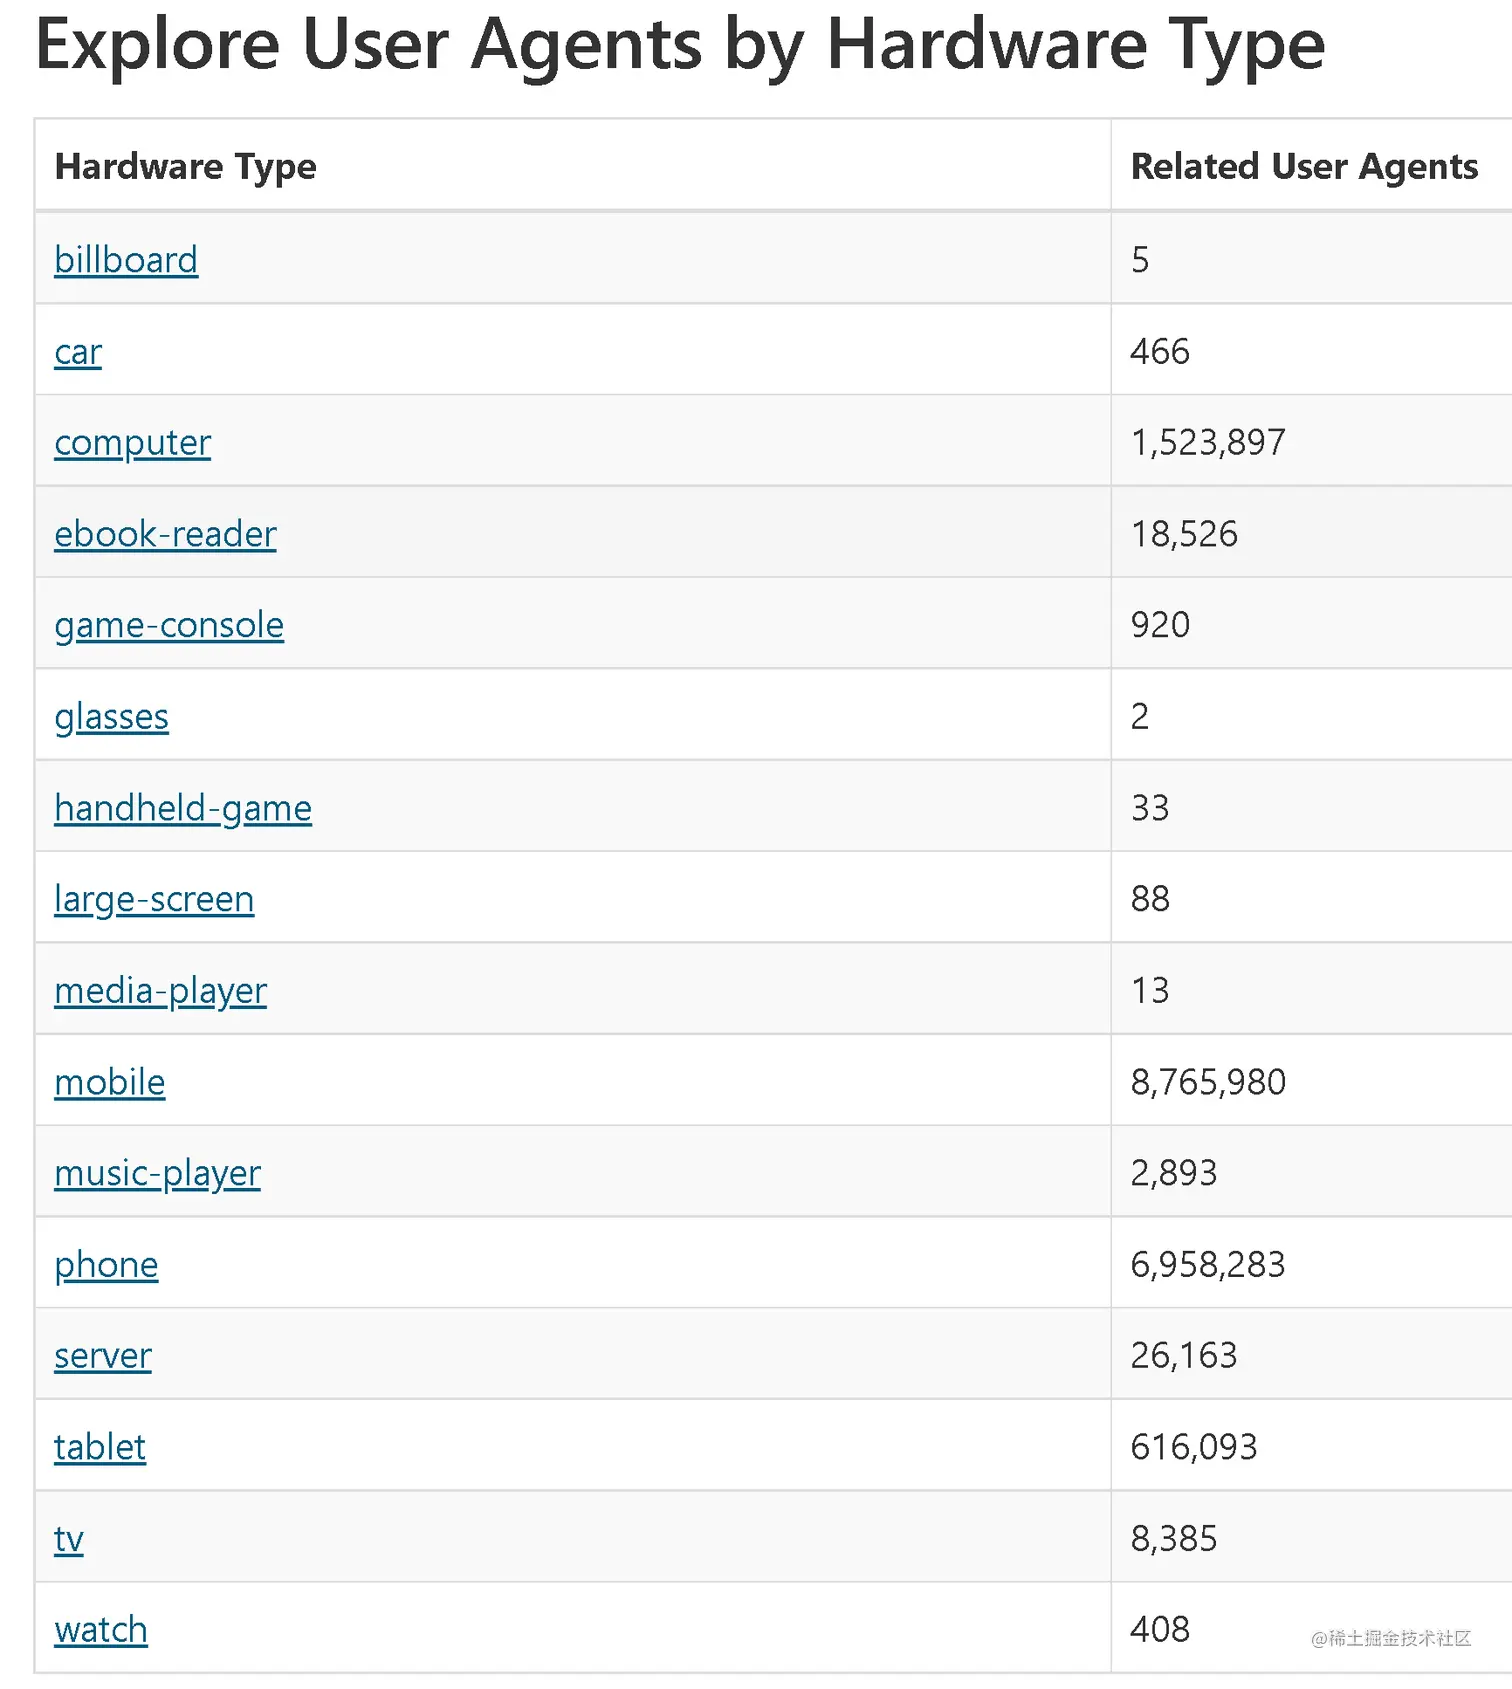Select the ebook-reader link
The image size is (1512, 1689).
coord(165,534)
